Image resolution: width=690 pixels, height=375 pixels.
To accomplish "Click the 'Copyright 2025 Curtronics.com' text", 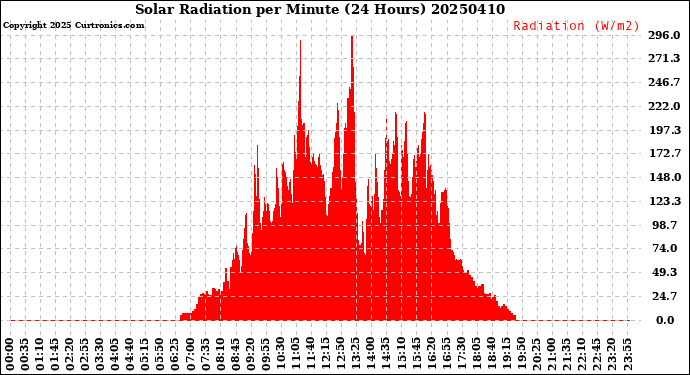I will [73, 26].
